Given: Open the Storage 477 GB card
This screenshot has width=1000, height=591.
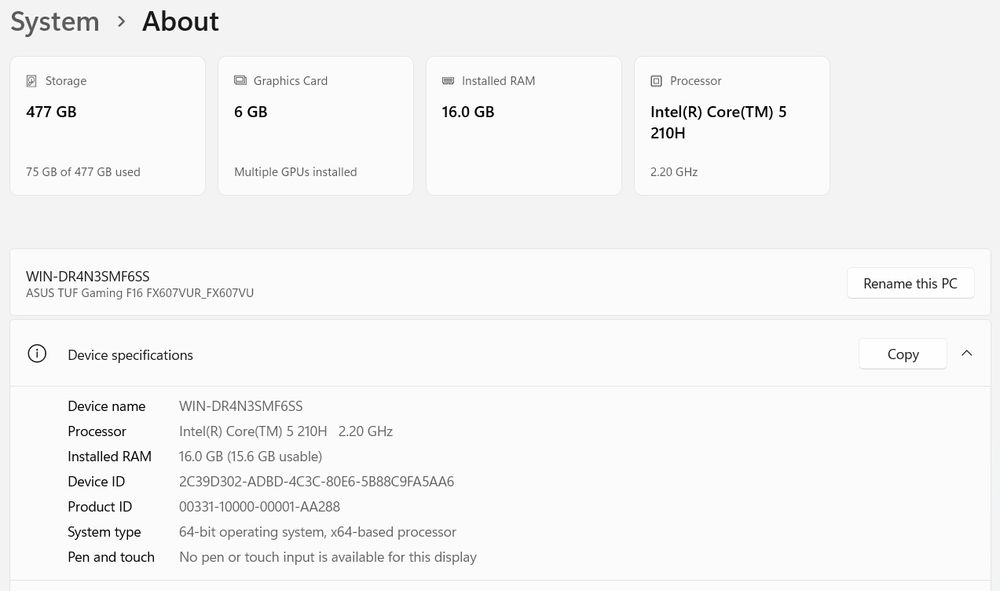Looking at the screenshot, I should pos(107,126).
